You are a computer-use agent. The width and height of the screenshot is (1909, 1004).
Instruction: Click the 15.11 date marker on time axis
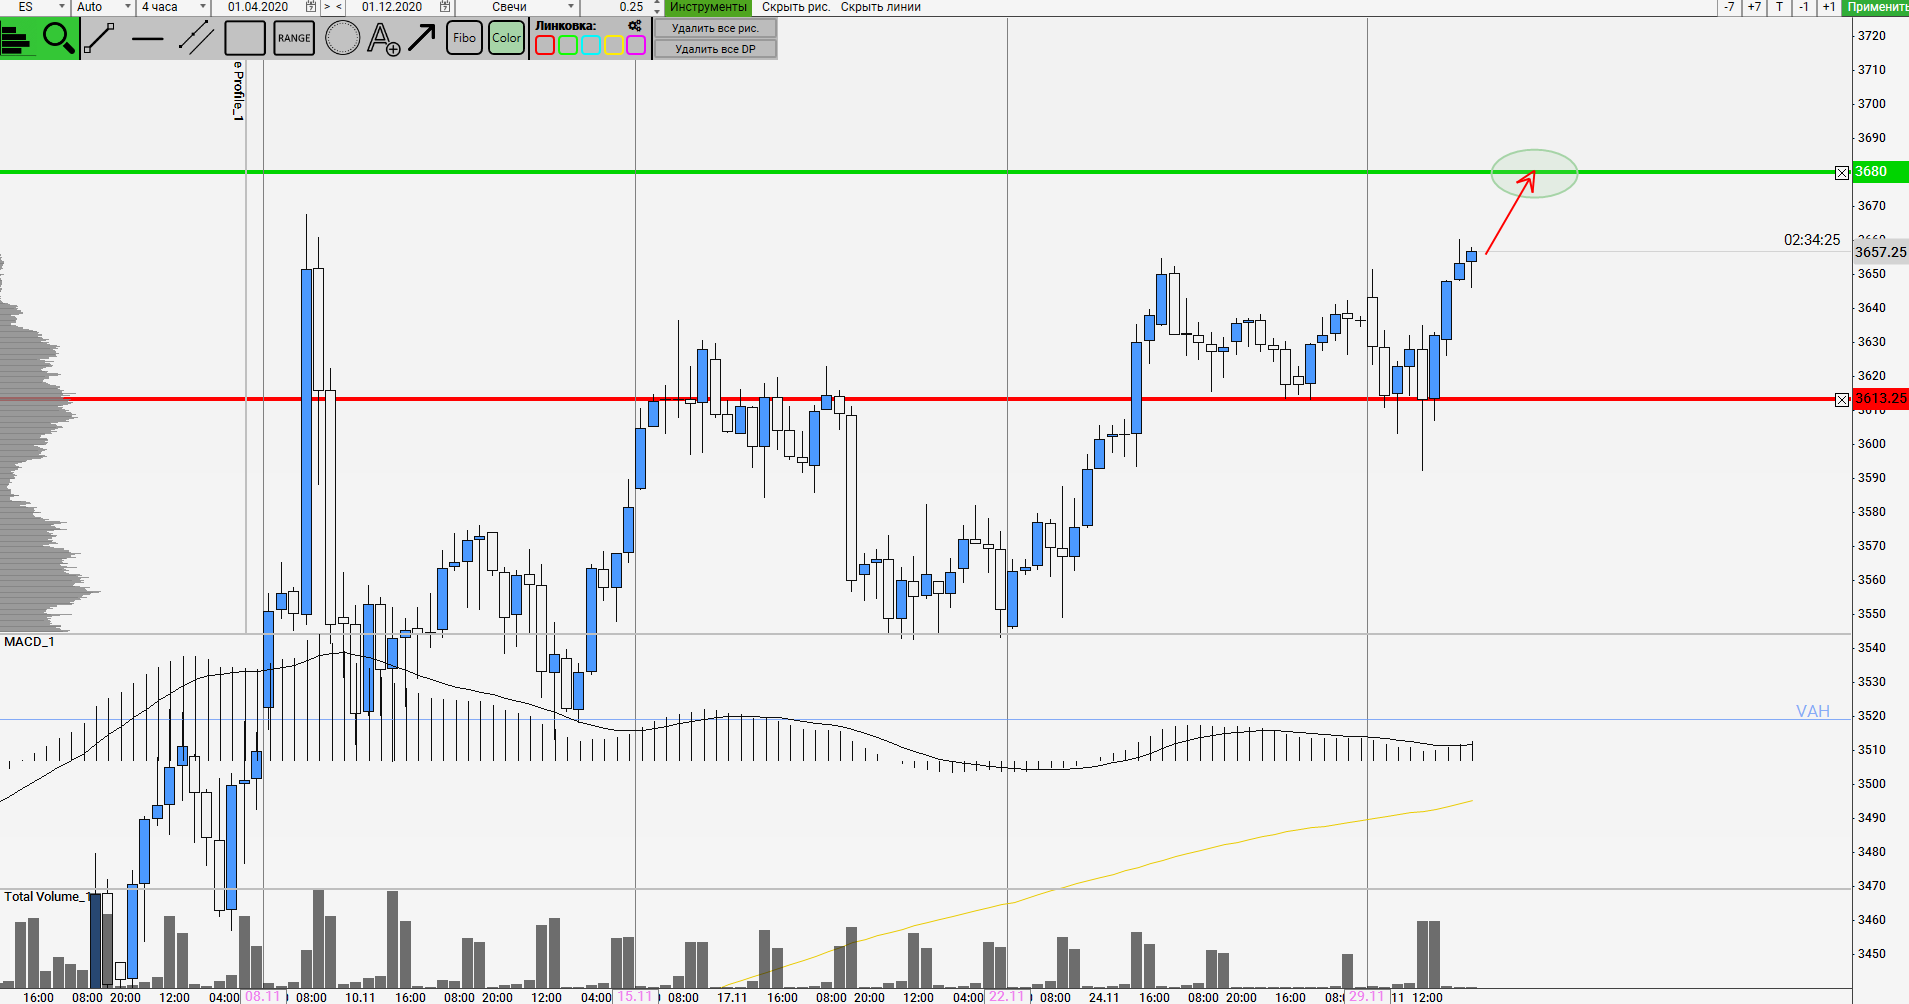click(634, 997)
